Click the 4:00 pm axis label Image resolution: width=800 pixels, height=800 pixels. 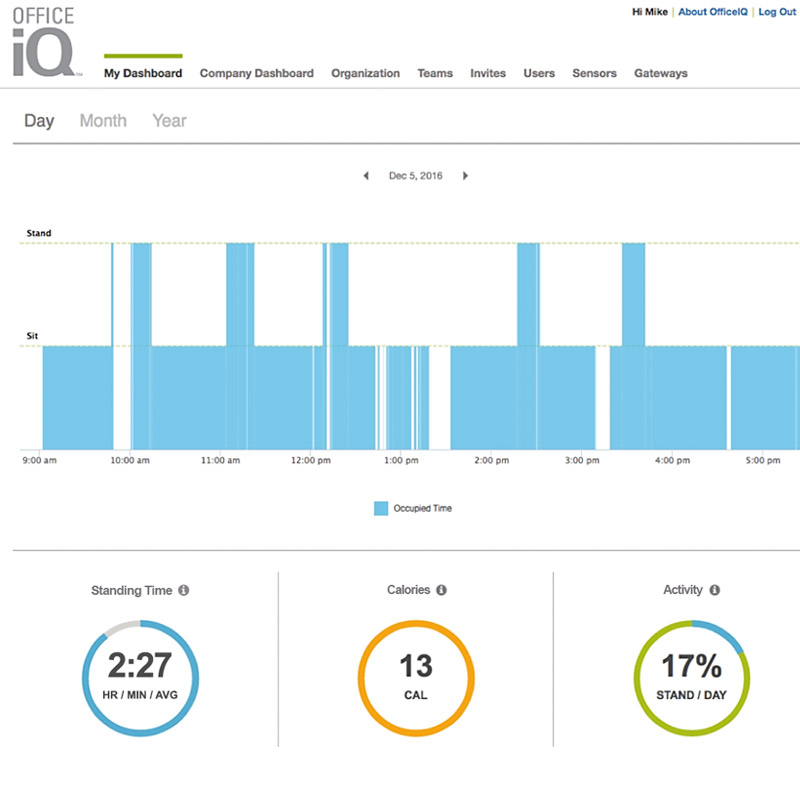[672, 461]
